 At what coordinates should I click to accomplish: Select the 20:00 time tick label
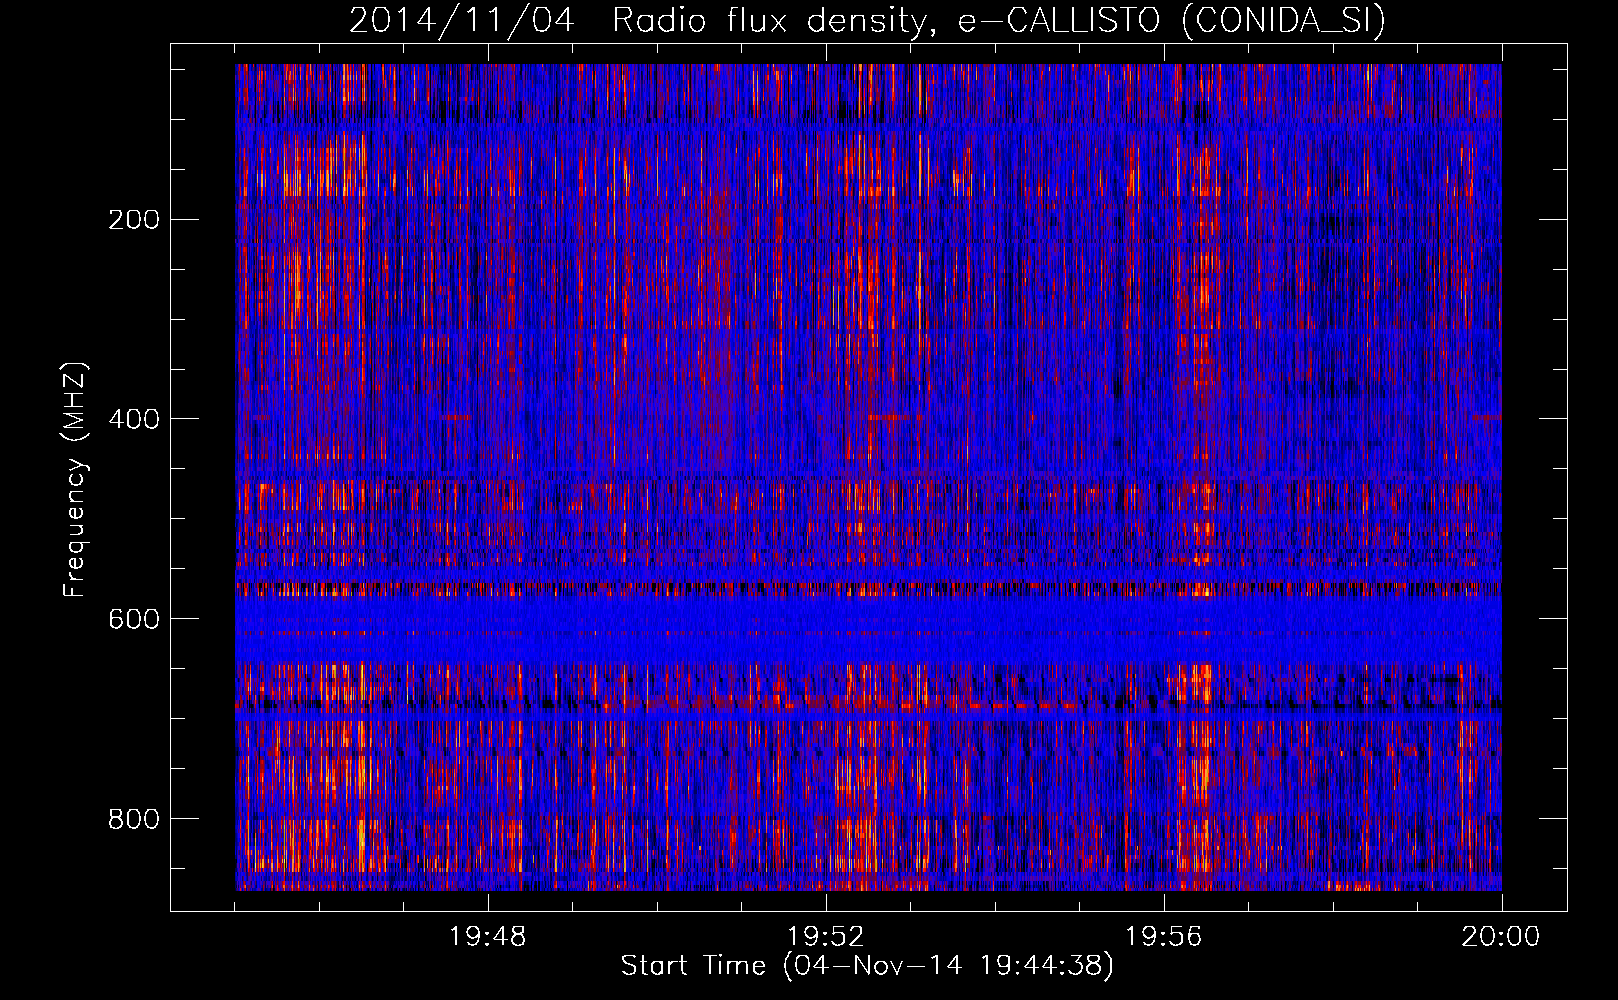point(1501,937)
